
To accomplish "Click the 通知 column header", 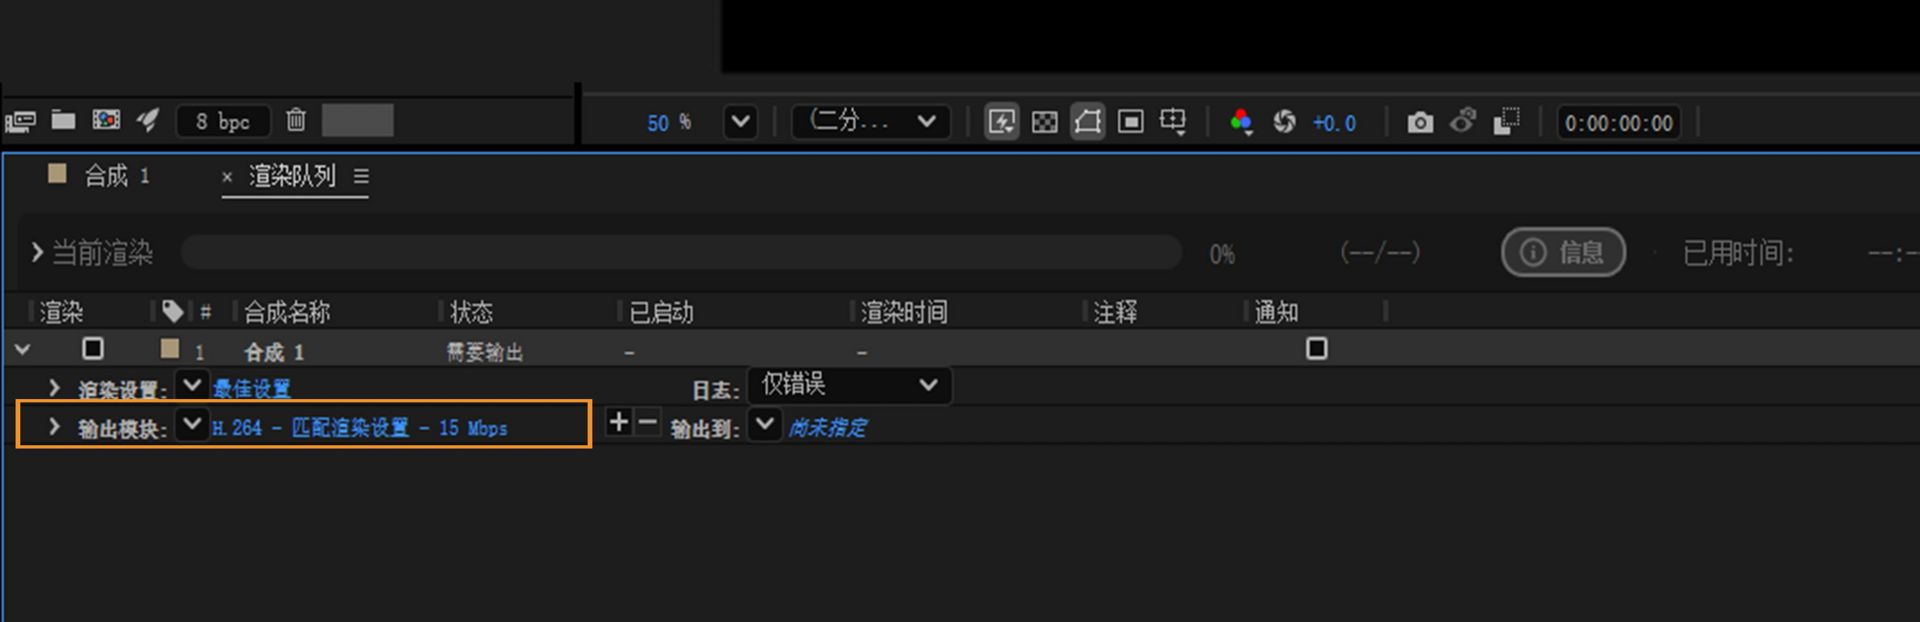I will point(1276,312).
